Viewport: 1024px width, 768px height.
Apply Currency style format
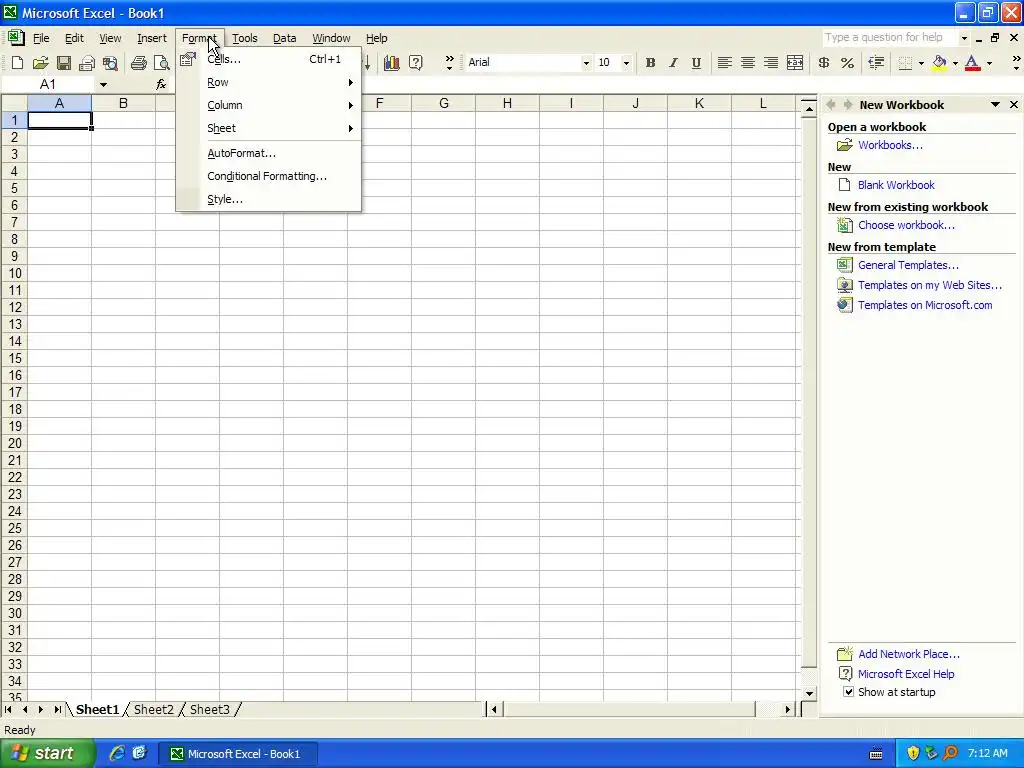tap(824, 63)
